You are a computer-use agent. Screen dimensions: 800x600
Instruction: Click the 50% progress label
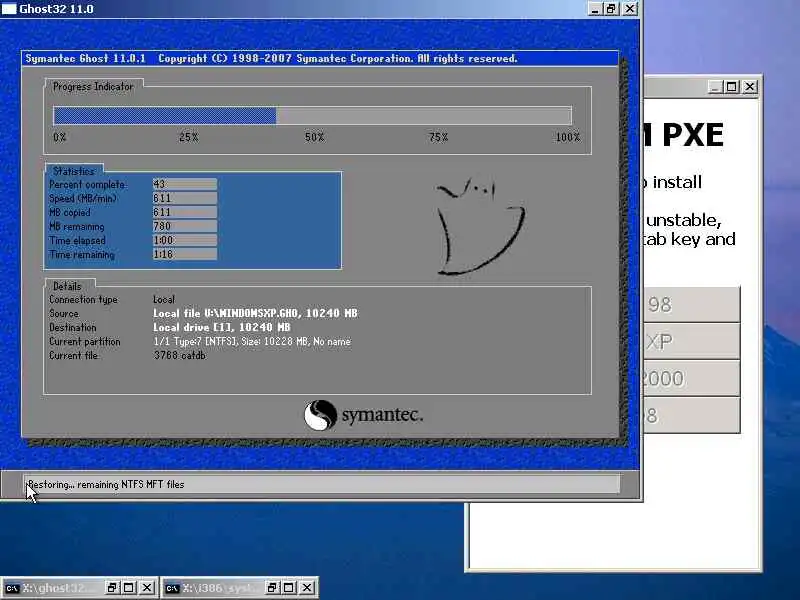314,137
